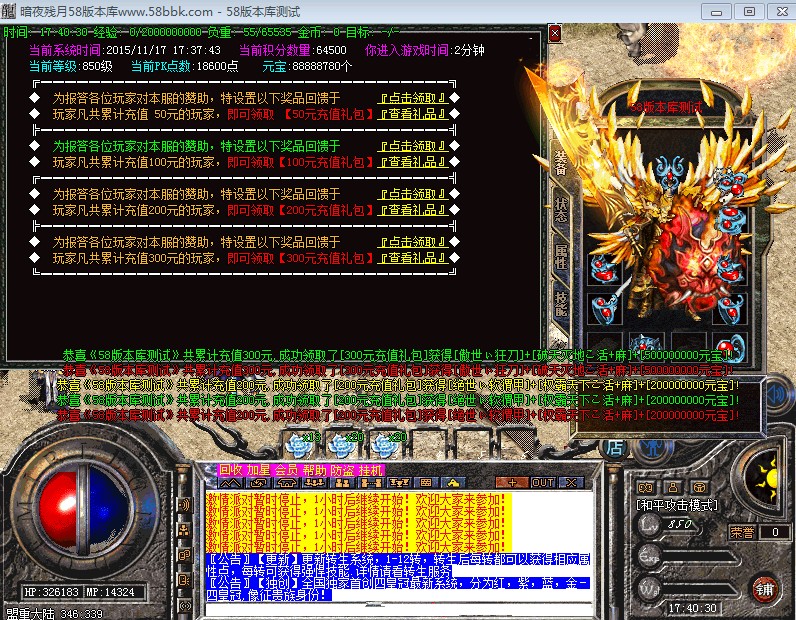
Task: Click the X exit button in chat toolbar
Action: [571, 483]
